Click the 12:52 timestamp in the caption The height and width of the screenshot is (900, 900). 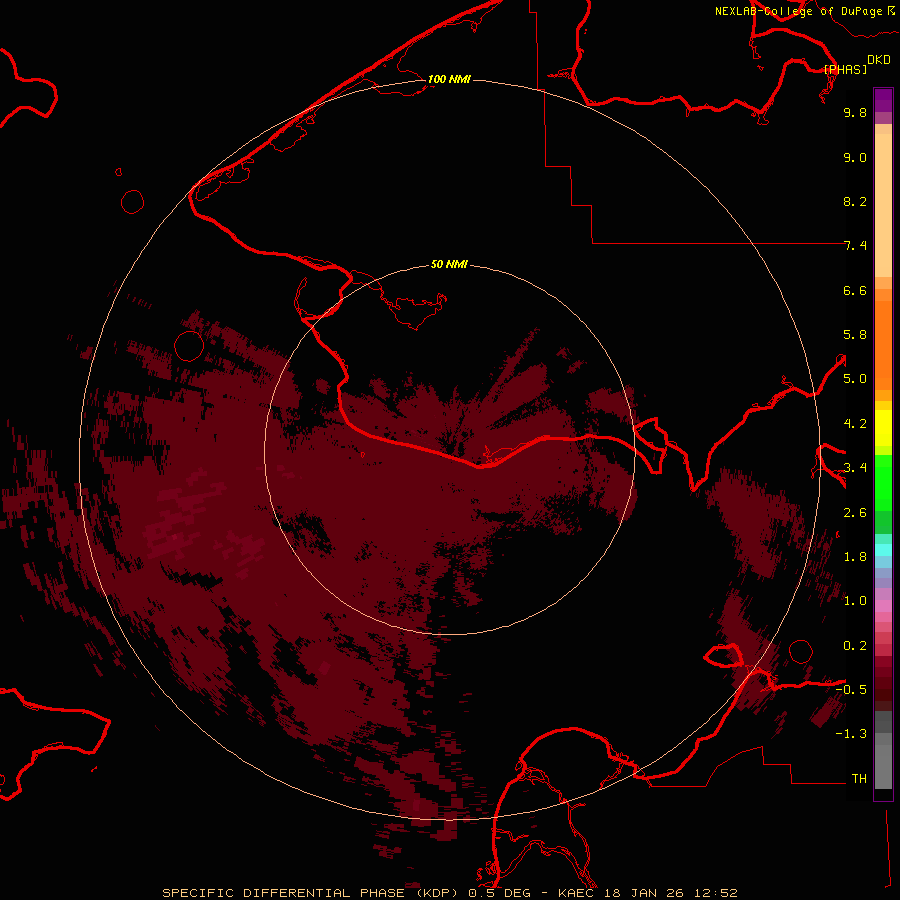[716, 893]
